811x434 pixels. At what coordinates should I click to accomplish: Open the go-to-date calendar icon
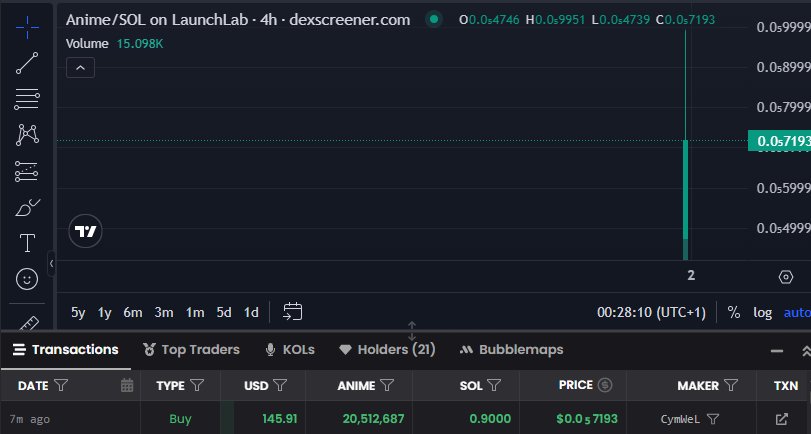293,312
